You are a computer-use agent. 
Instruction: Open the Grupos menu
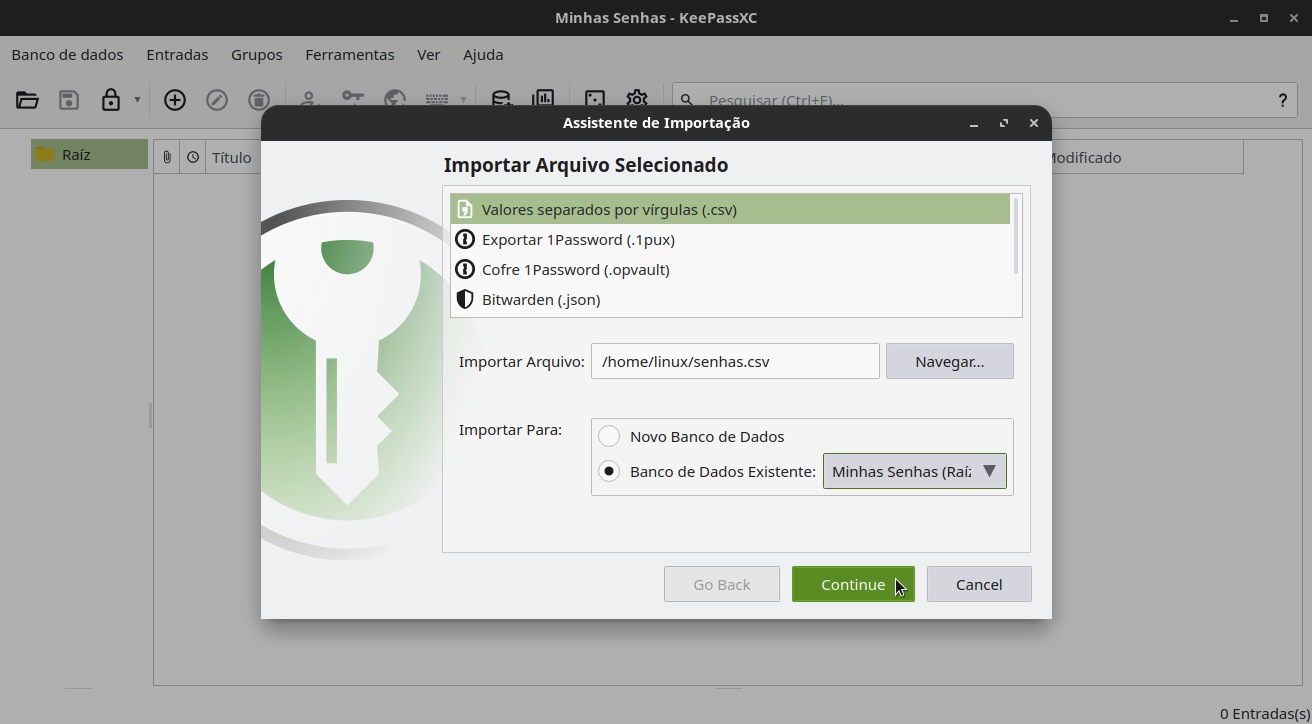257,55
